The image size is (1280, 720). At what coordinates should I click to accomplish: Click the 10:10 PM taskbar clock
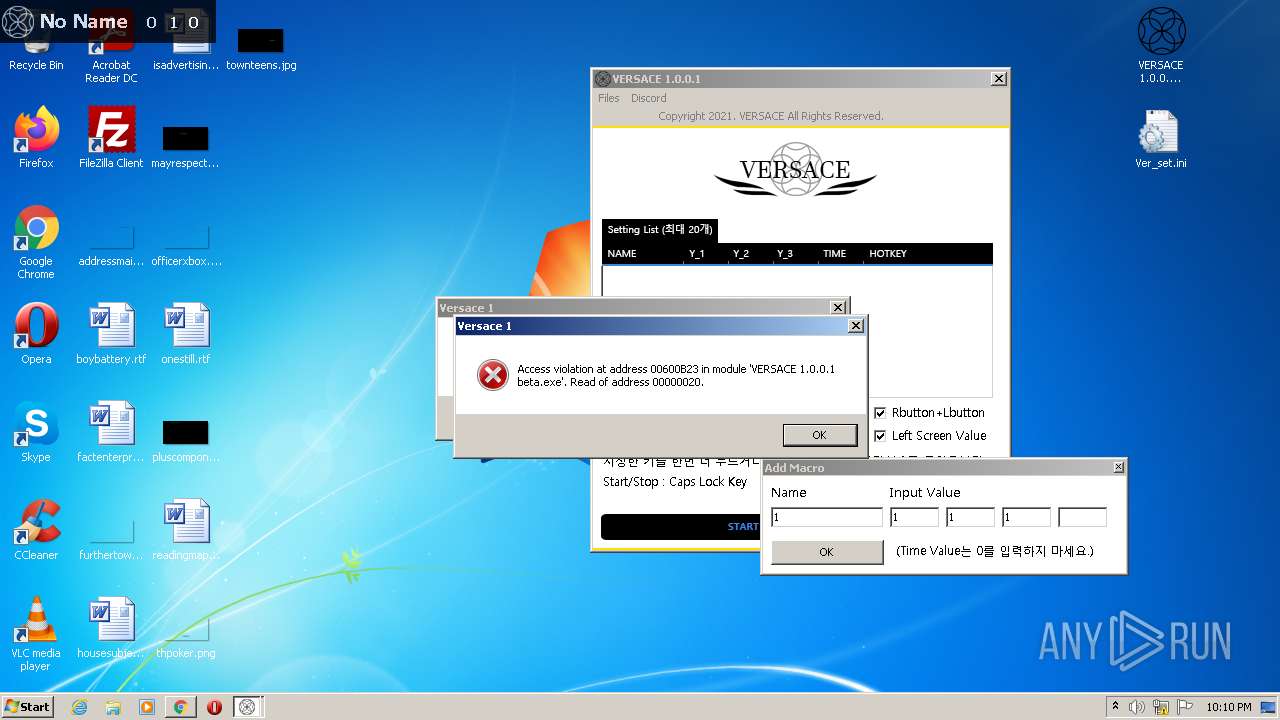1229,707
